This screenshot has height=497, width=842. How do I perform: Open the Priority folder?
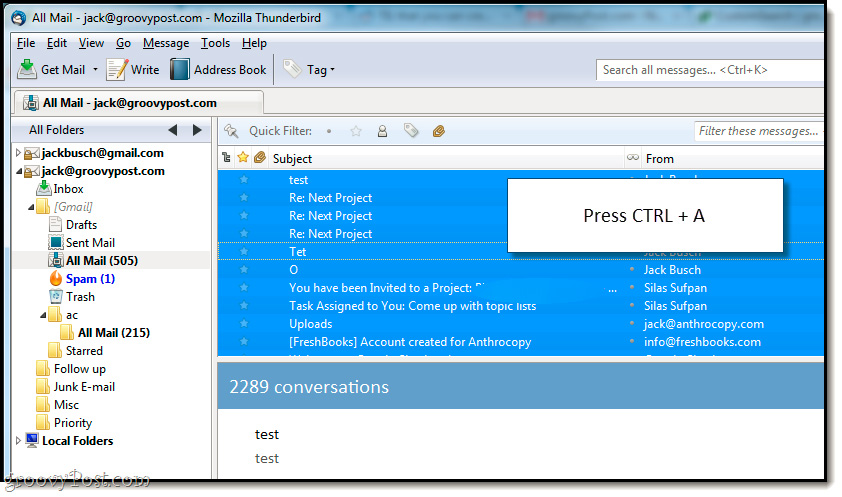click(x=72, y=423)
